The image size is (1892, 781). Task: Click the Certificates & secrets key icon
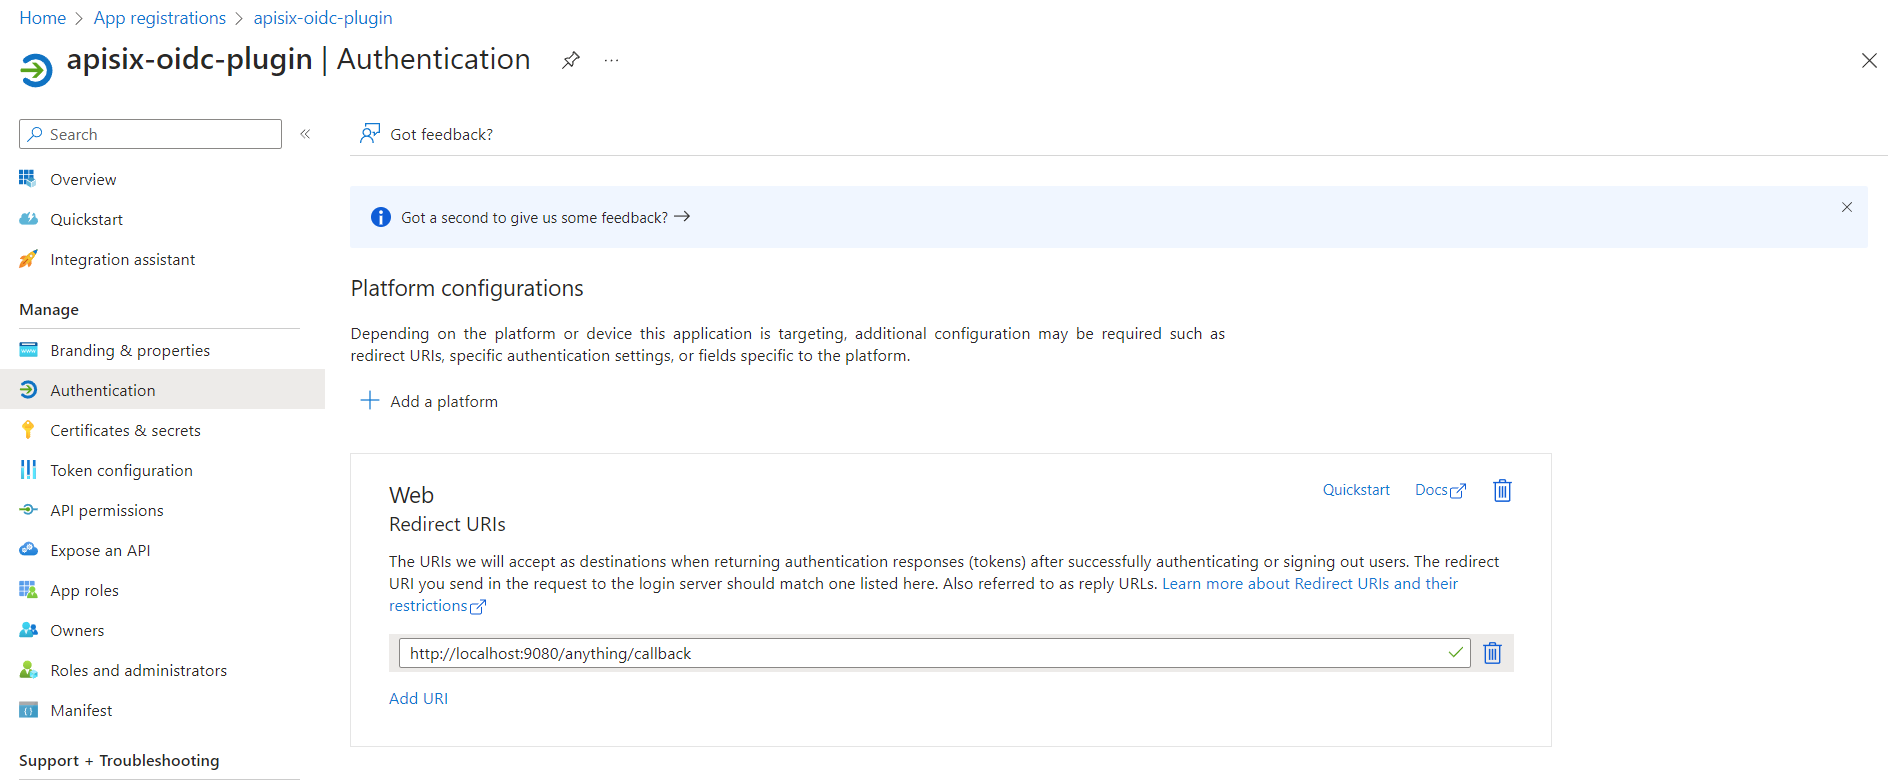click(28, 430)
